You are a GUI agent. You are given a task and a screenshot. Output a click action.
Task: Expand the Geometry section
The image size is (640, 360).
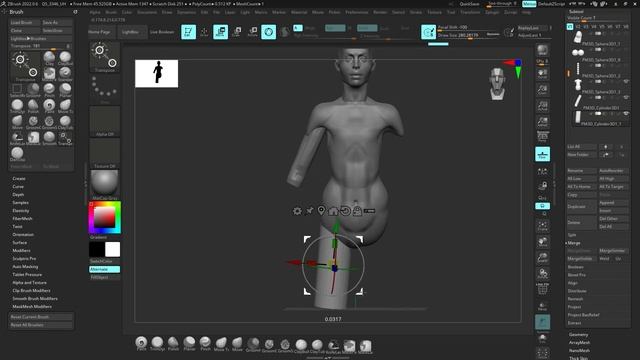(579, 335)
